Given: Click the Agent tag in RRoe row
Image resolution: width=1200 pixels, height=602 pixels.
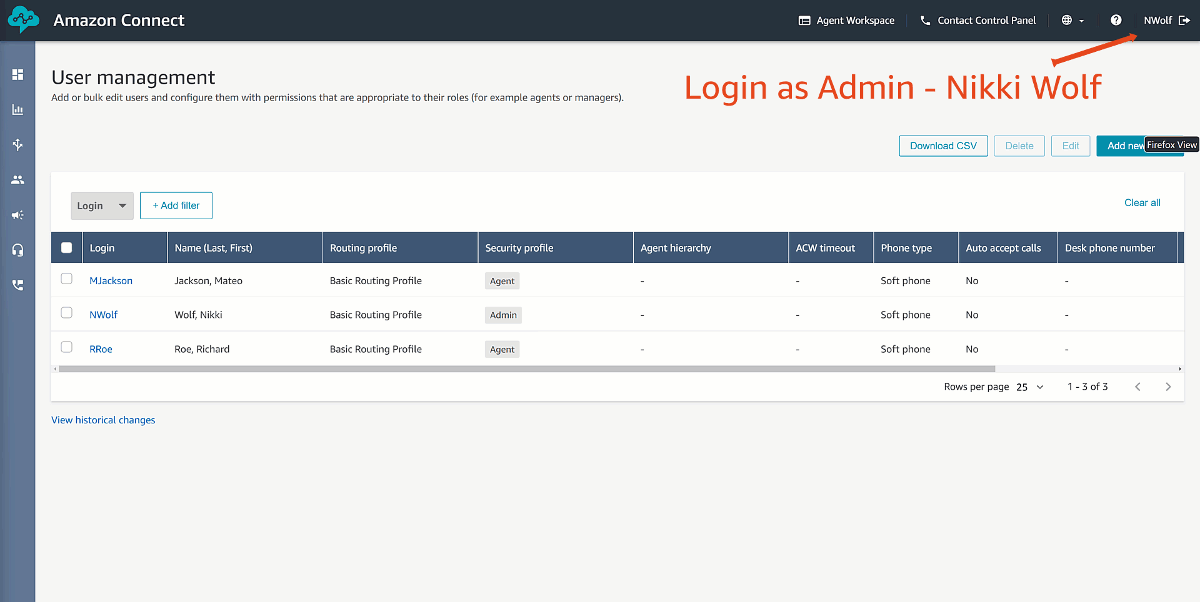Looking at the screenshot, I should click(x=502, y=349).
